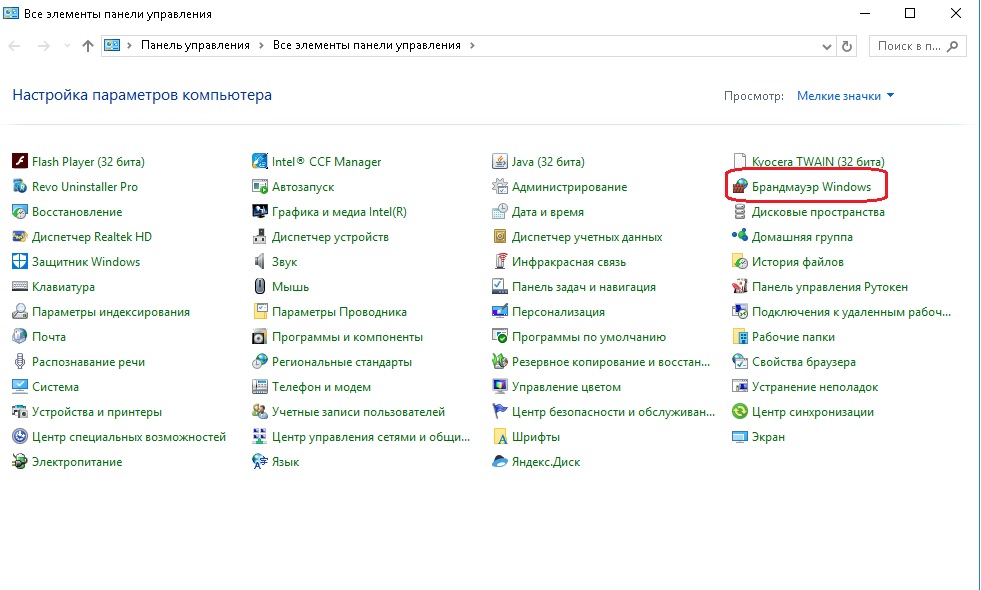Expand the recent locations arrow
Viewport: 981px width, 590px height.
[67, 46]
